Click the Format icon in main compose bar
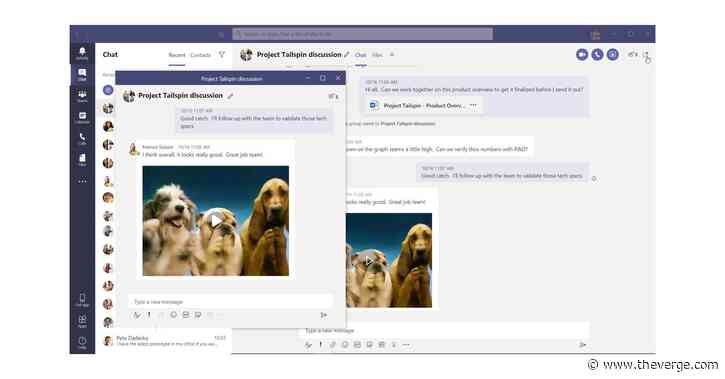 308,345
